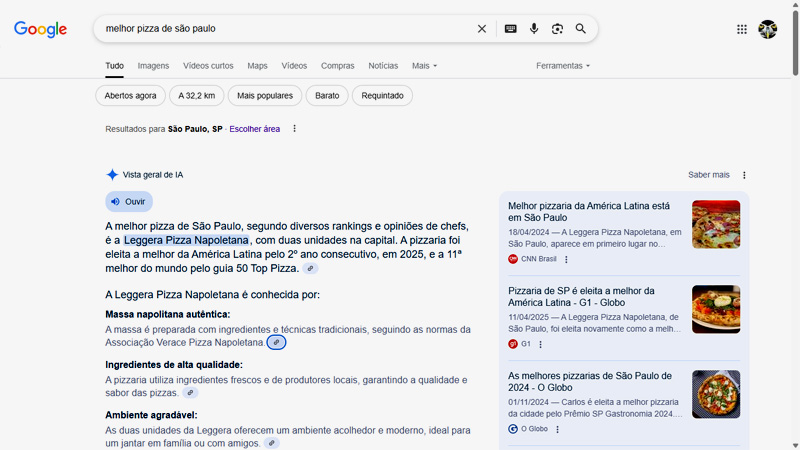Open source link chip after sabor das pizzas

point(190,393)
